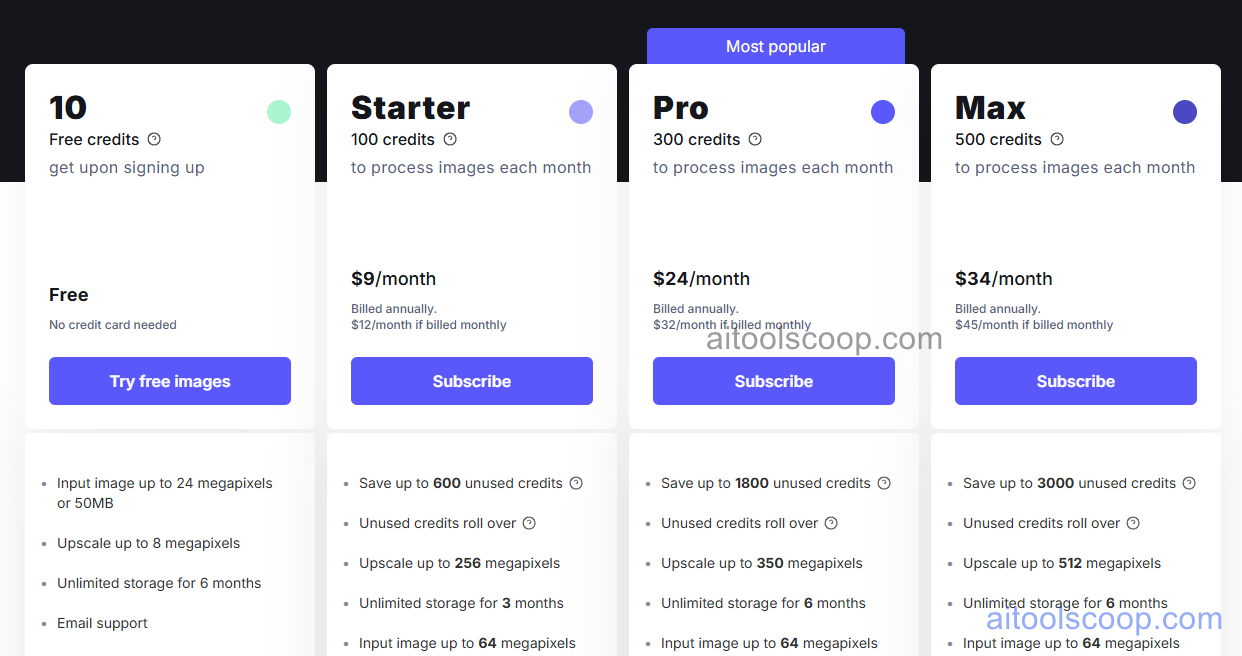The height and width of the screenshot is (656, 1242).
Task: Subscribe to the Max plan
Action: point(1075,381)
